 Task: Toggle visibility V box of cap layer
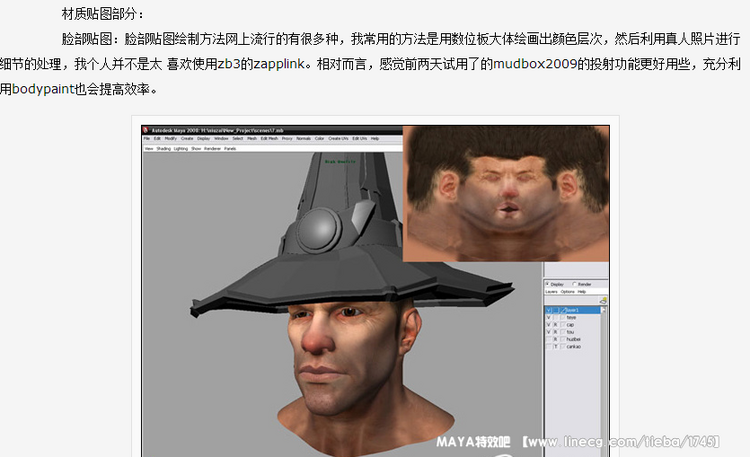[548, 324]
